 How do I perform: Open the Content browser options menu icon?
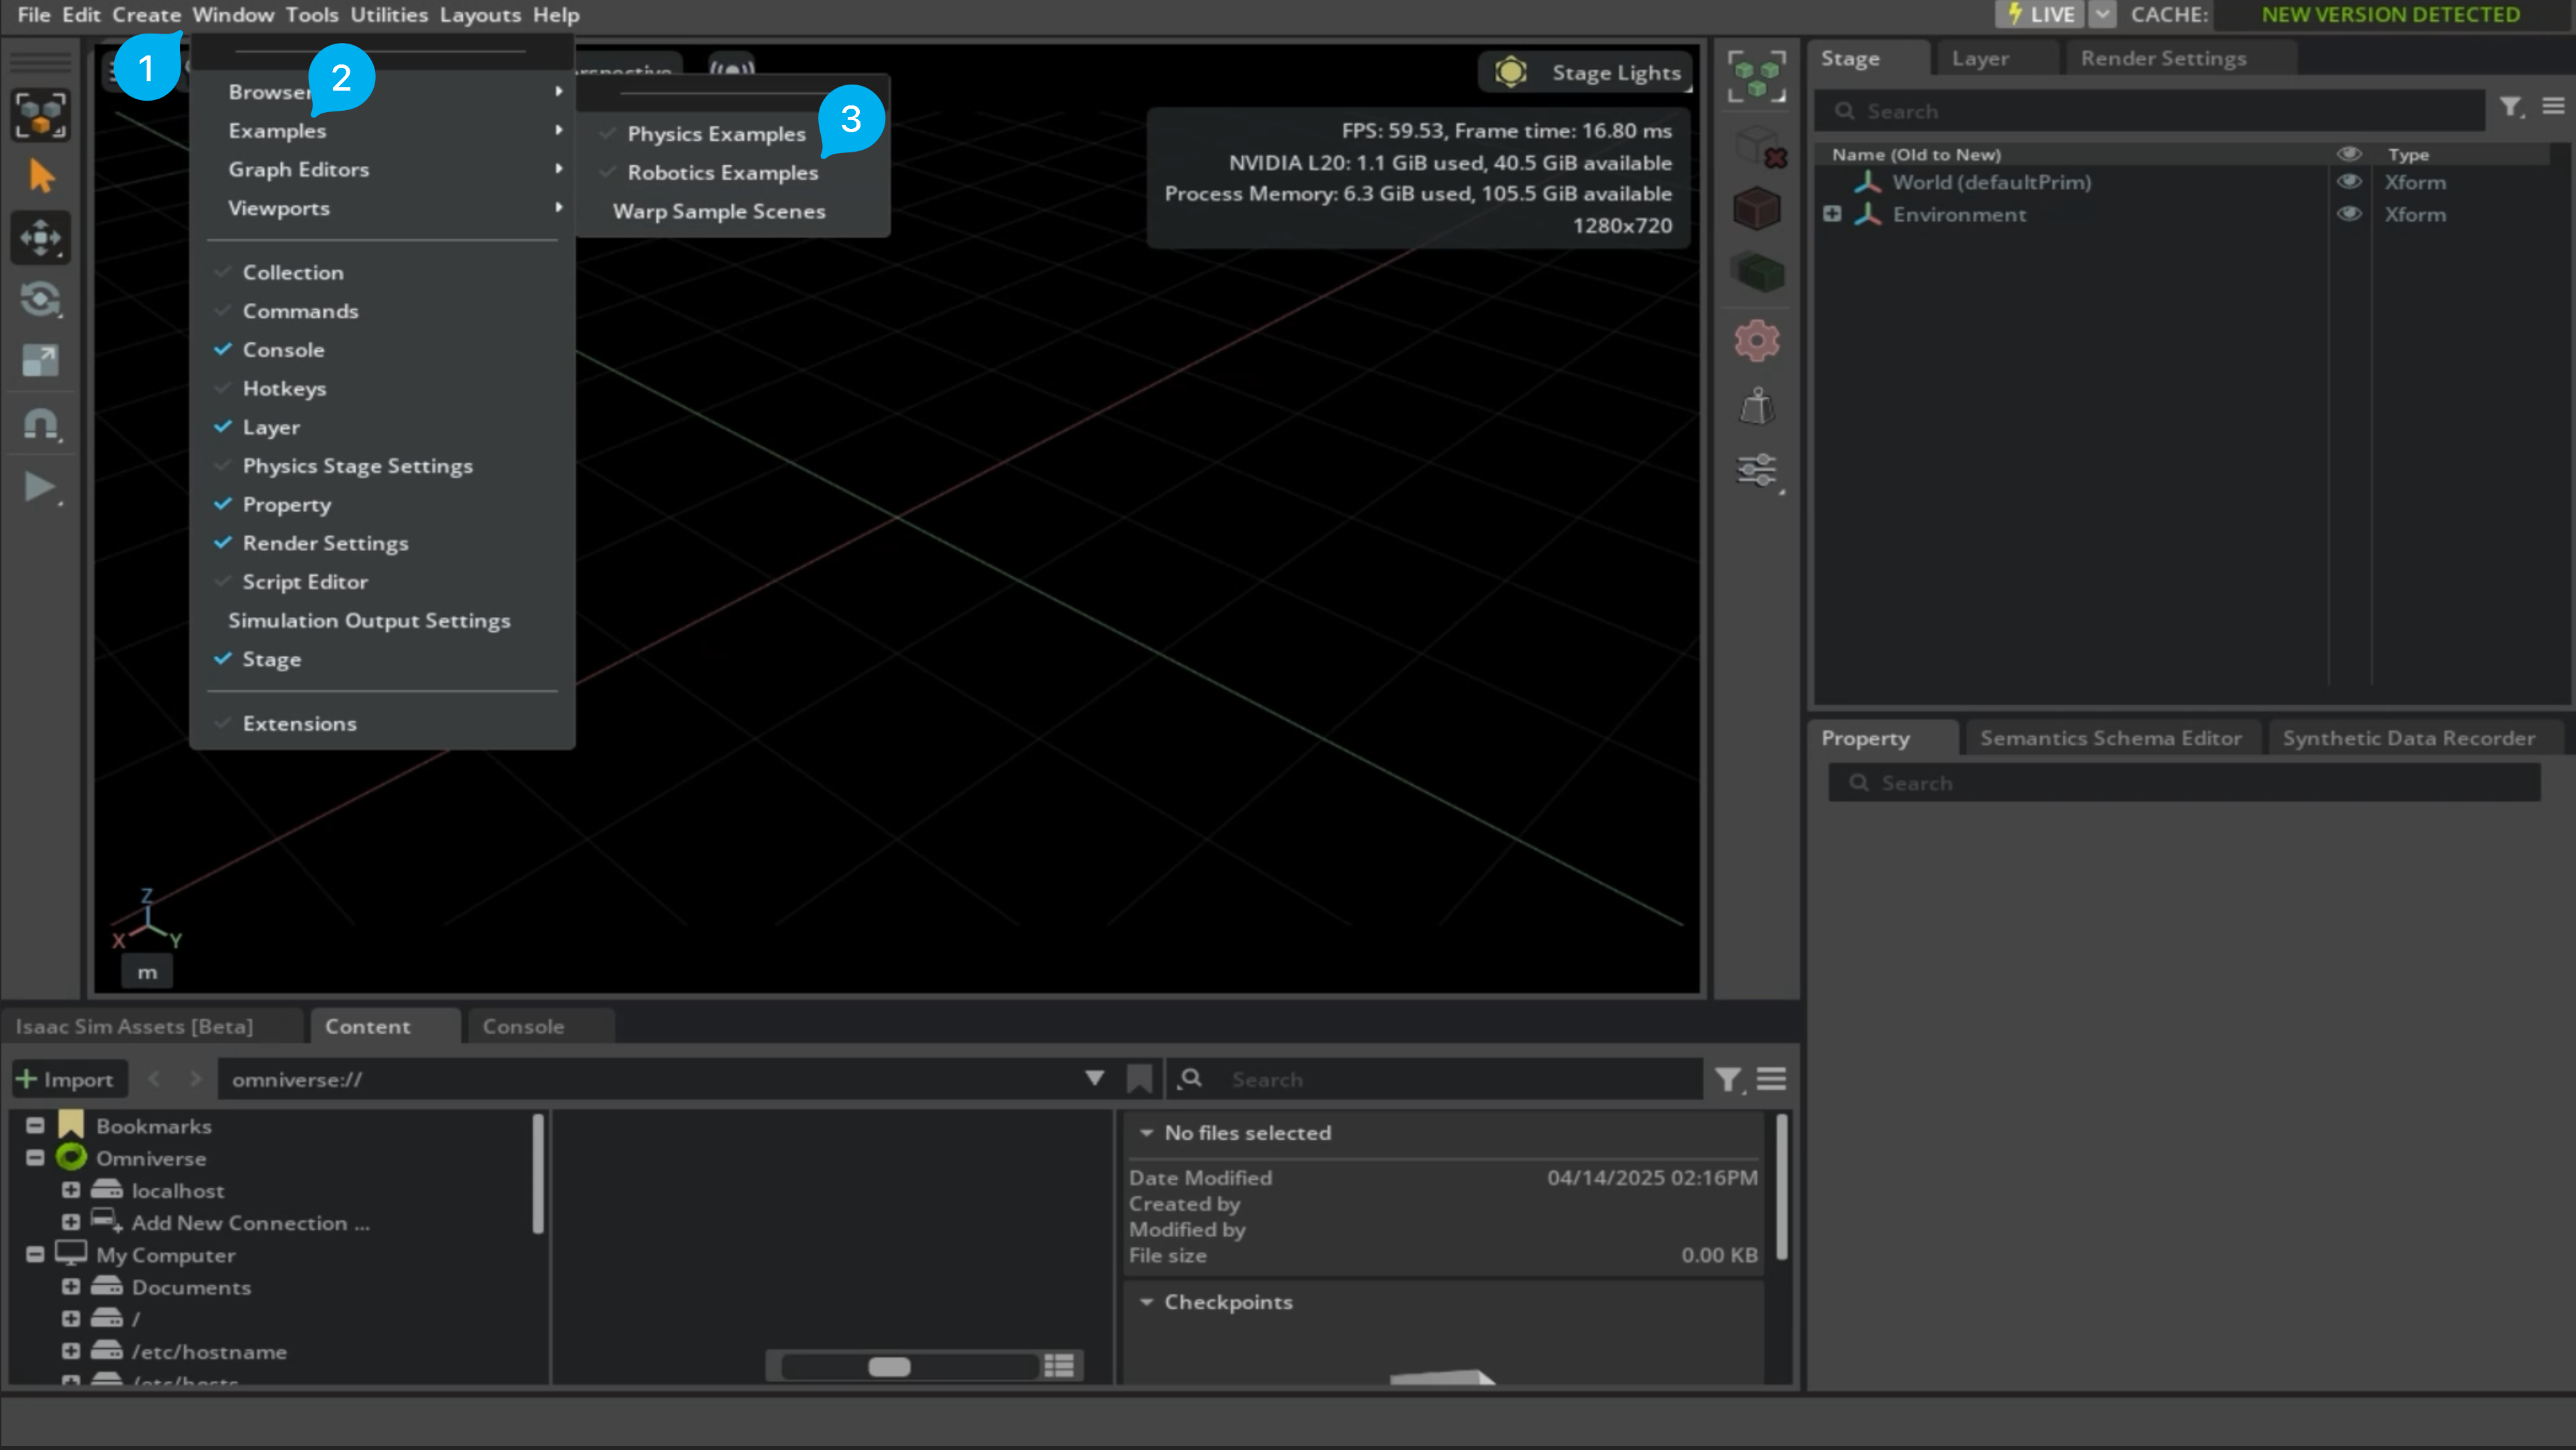(1771, 1079)
